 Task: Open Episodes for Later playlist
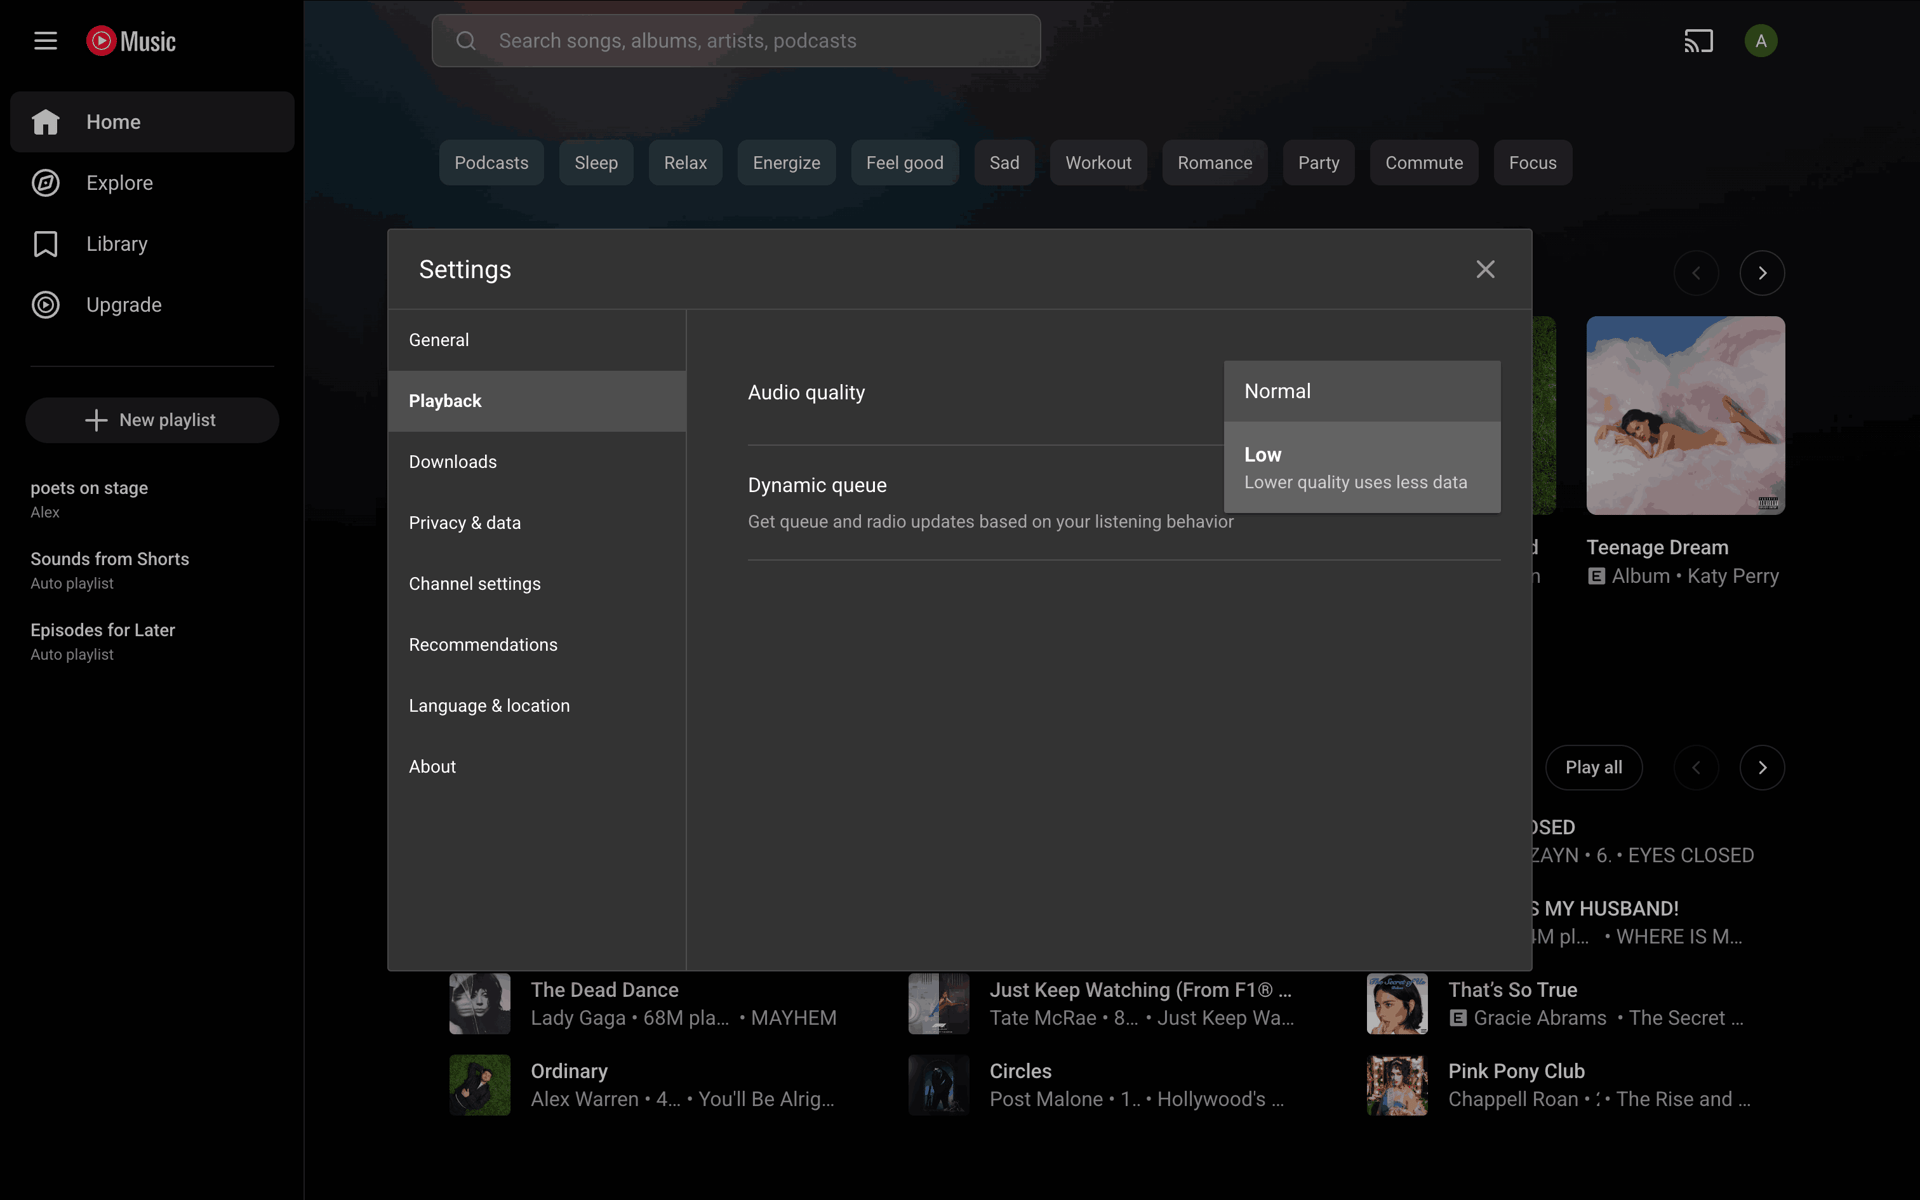(x=152, y=641)
